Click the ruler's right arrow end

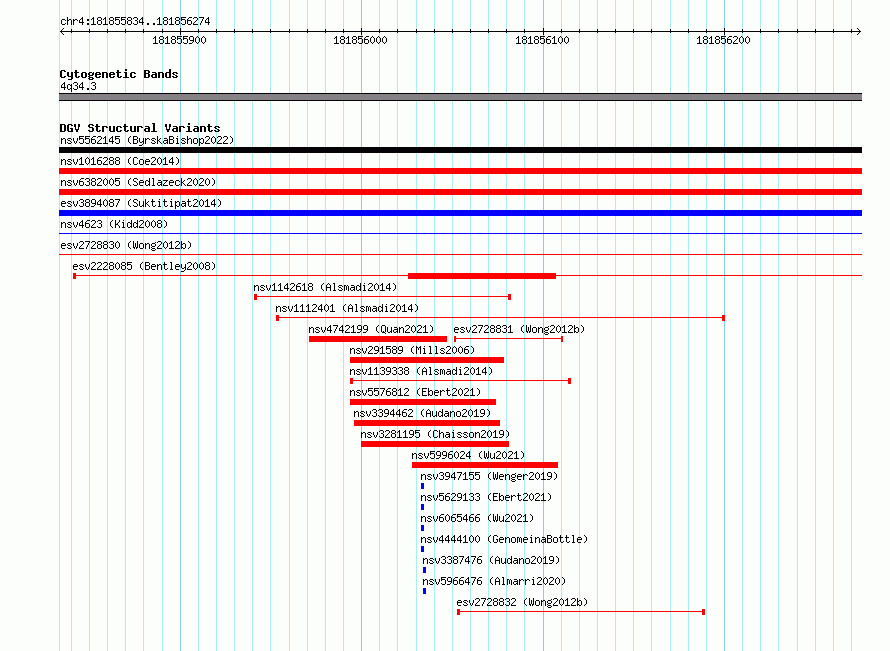coord(858,31)
